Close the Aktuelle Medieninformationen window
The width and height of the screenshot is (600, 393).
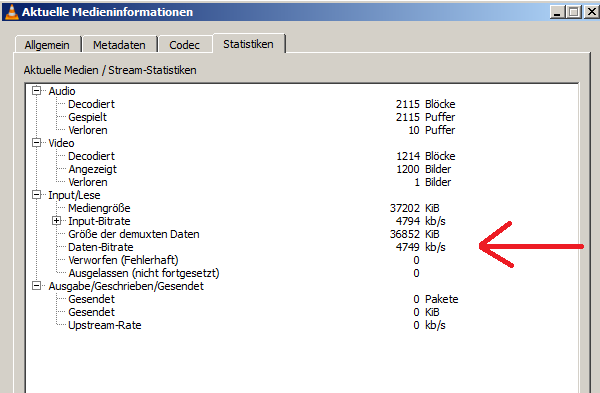[x=591, y=12]
